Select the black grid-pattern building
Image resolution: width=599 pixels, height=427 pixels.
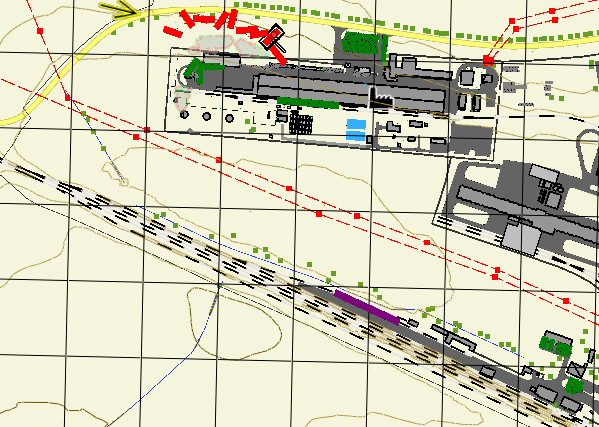[301, 123]
